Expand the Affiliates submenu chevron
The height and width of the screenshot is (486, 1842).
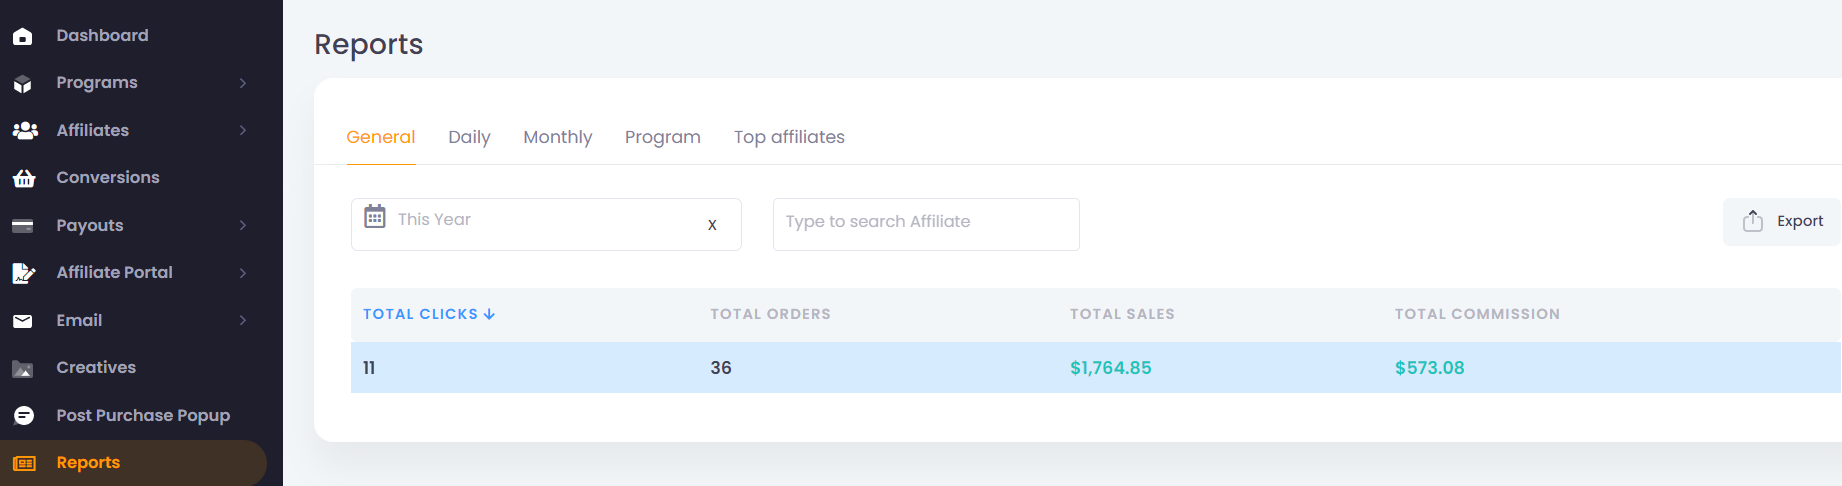[x=243, y=130]
